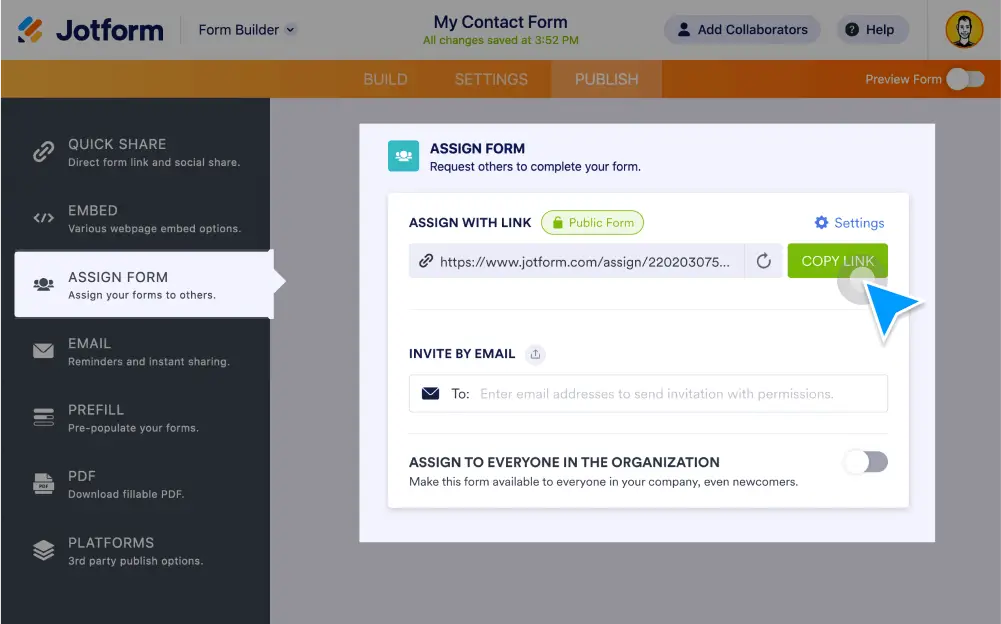The width and height of the screenshot is (1001, 624).
Task: Switch to the BUILD tab
Action: click(385, 79)
